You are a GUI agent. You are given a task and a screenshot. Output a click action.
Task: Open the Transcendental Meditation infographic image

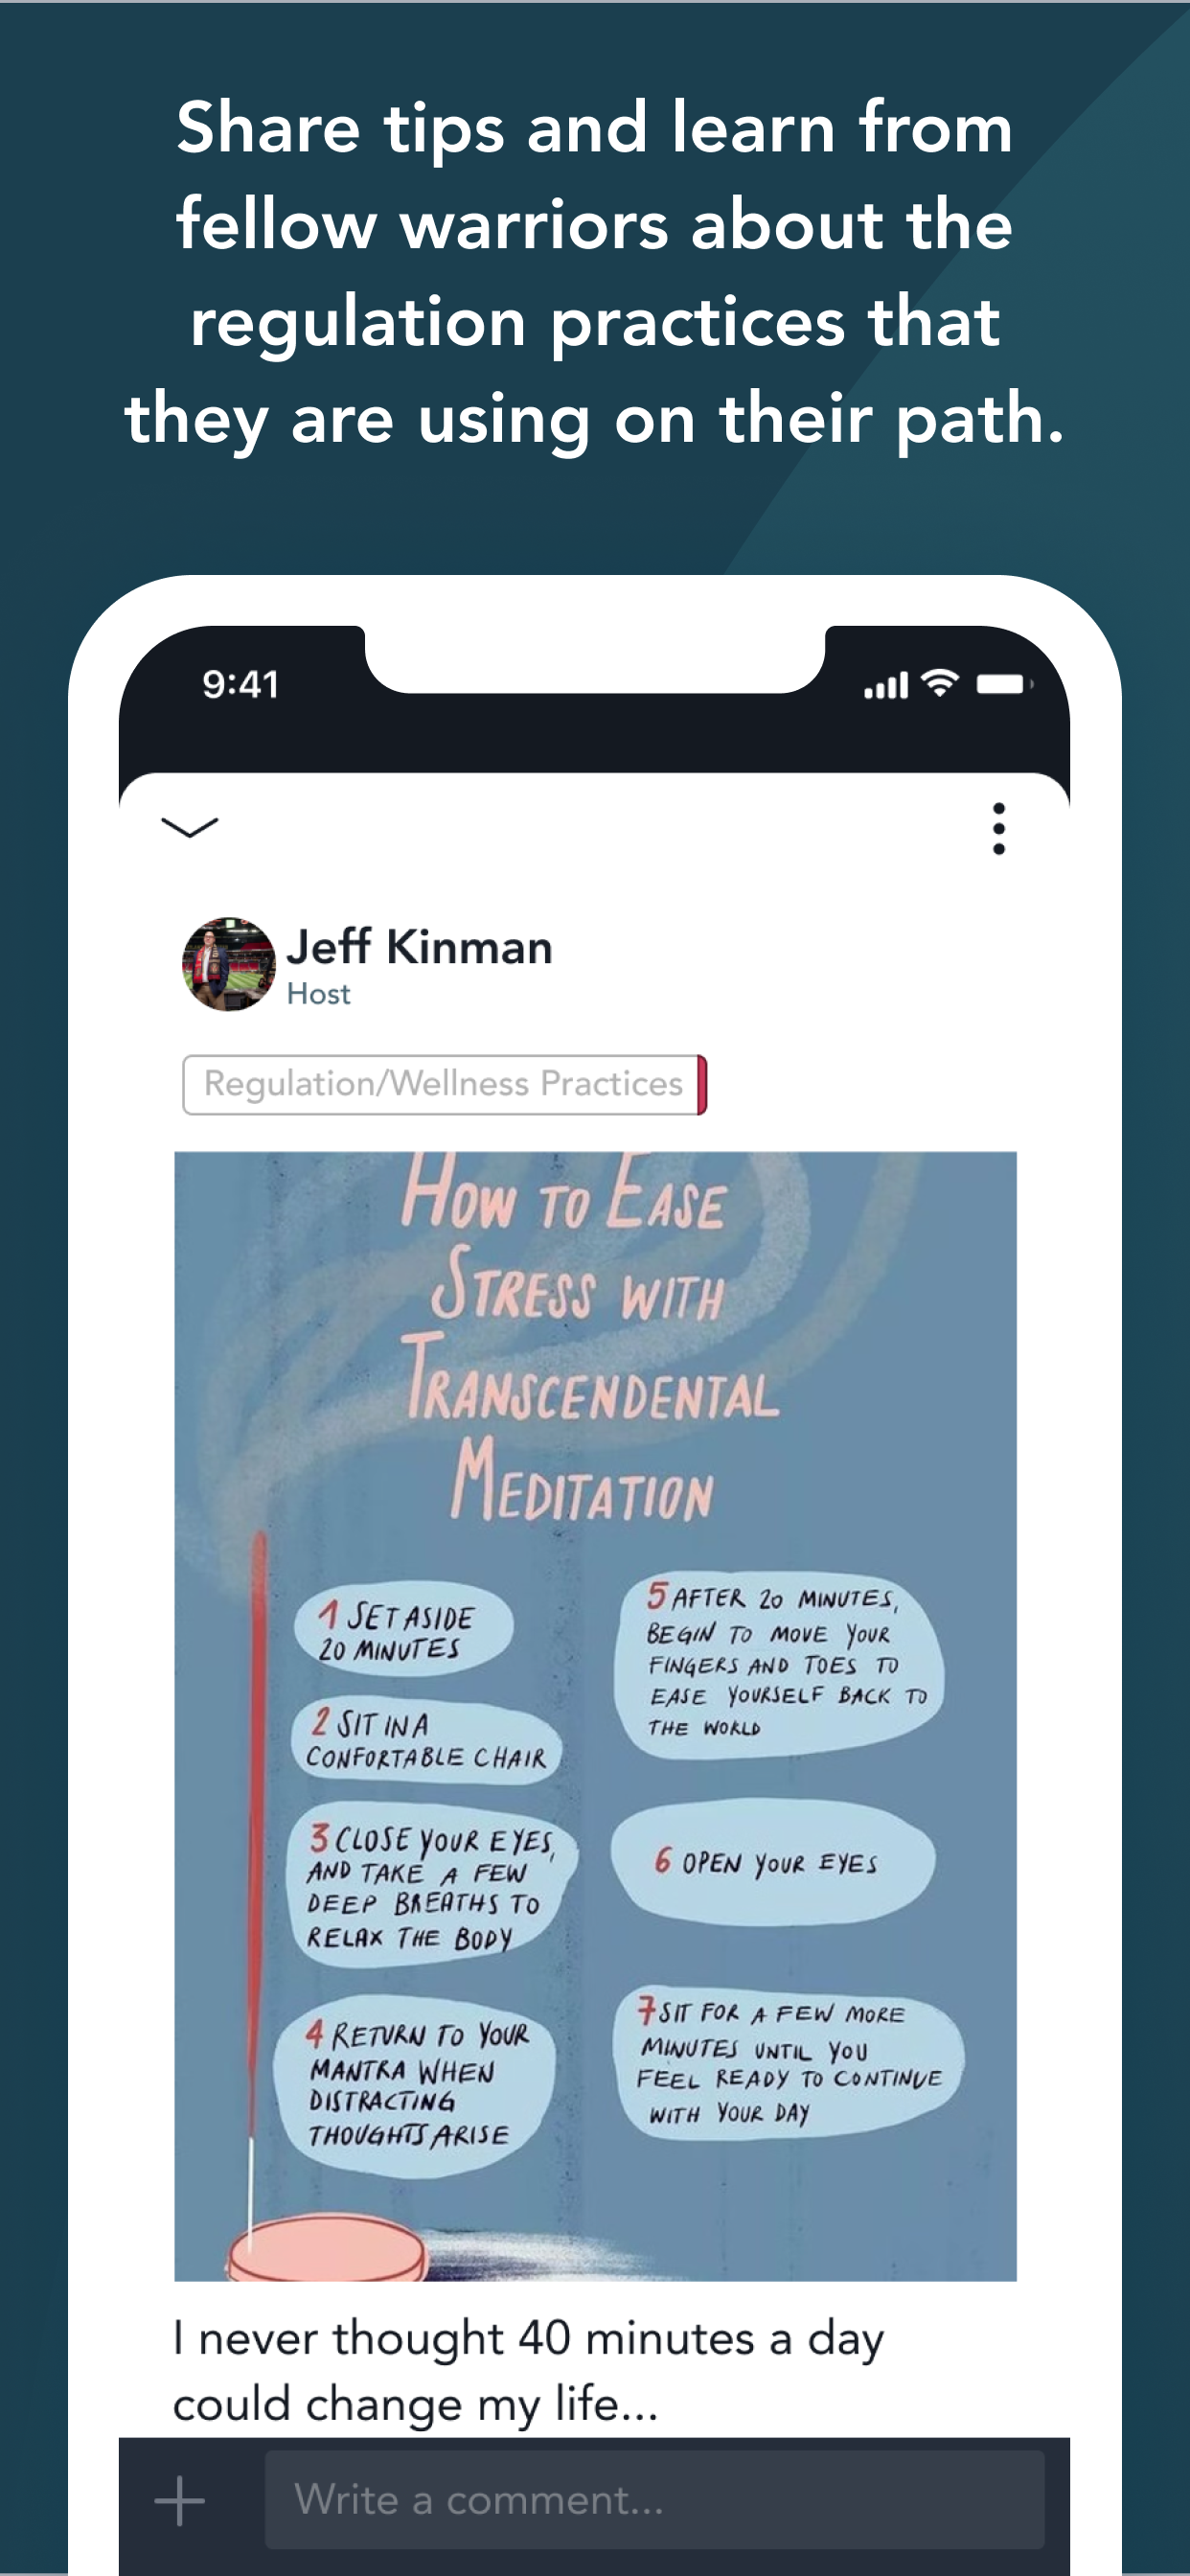point(595,1716)
